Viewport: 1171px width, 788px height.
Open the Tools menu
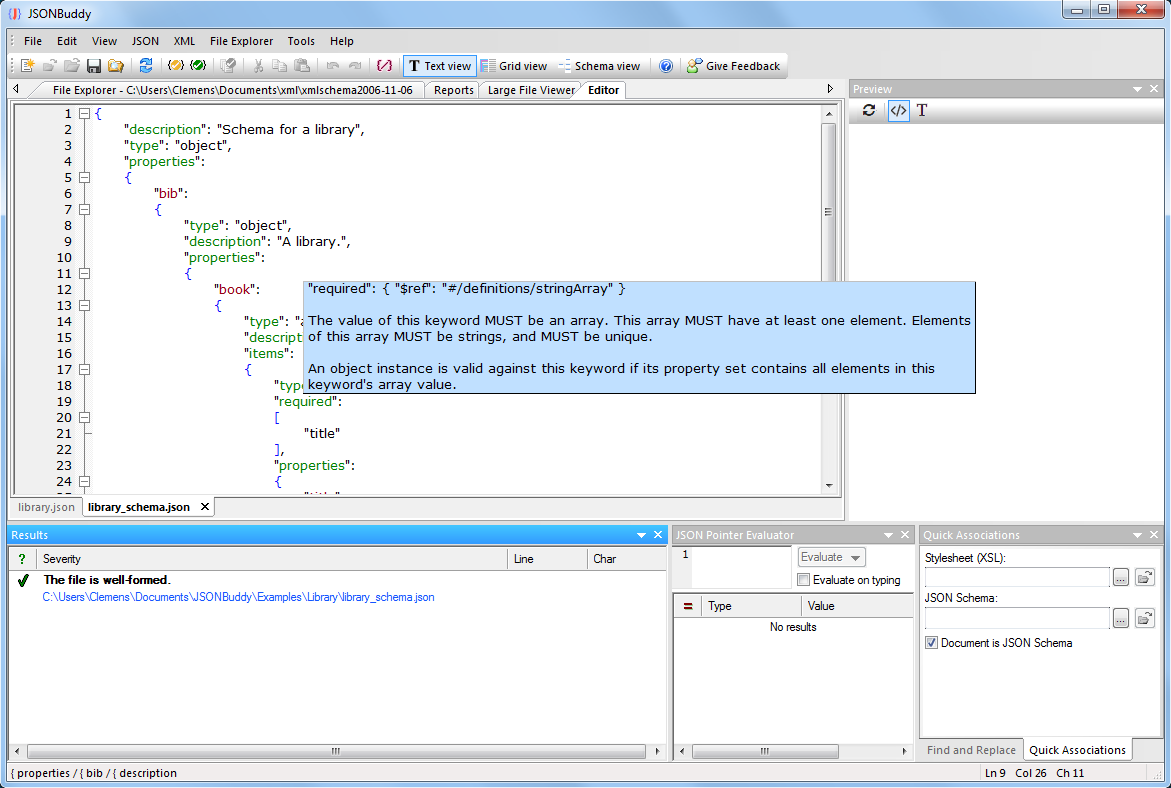click(301, 41)
